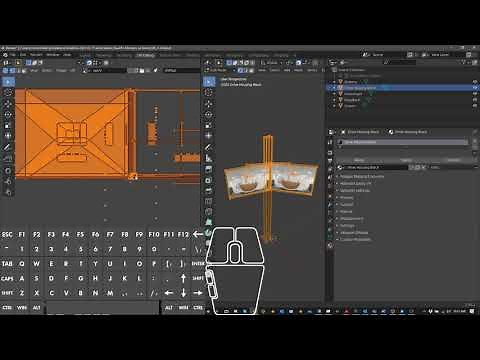Open the transform orientation dropdown in the 3D viewport

tap(272, 62)
